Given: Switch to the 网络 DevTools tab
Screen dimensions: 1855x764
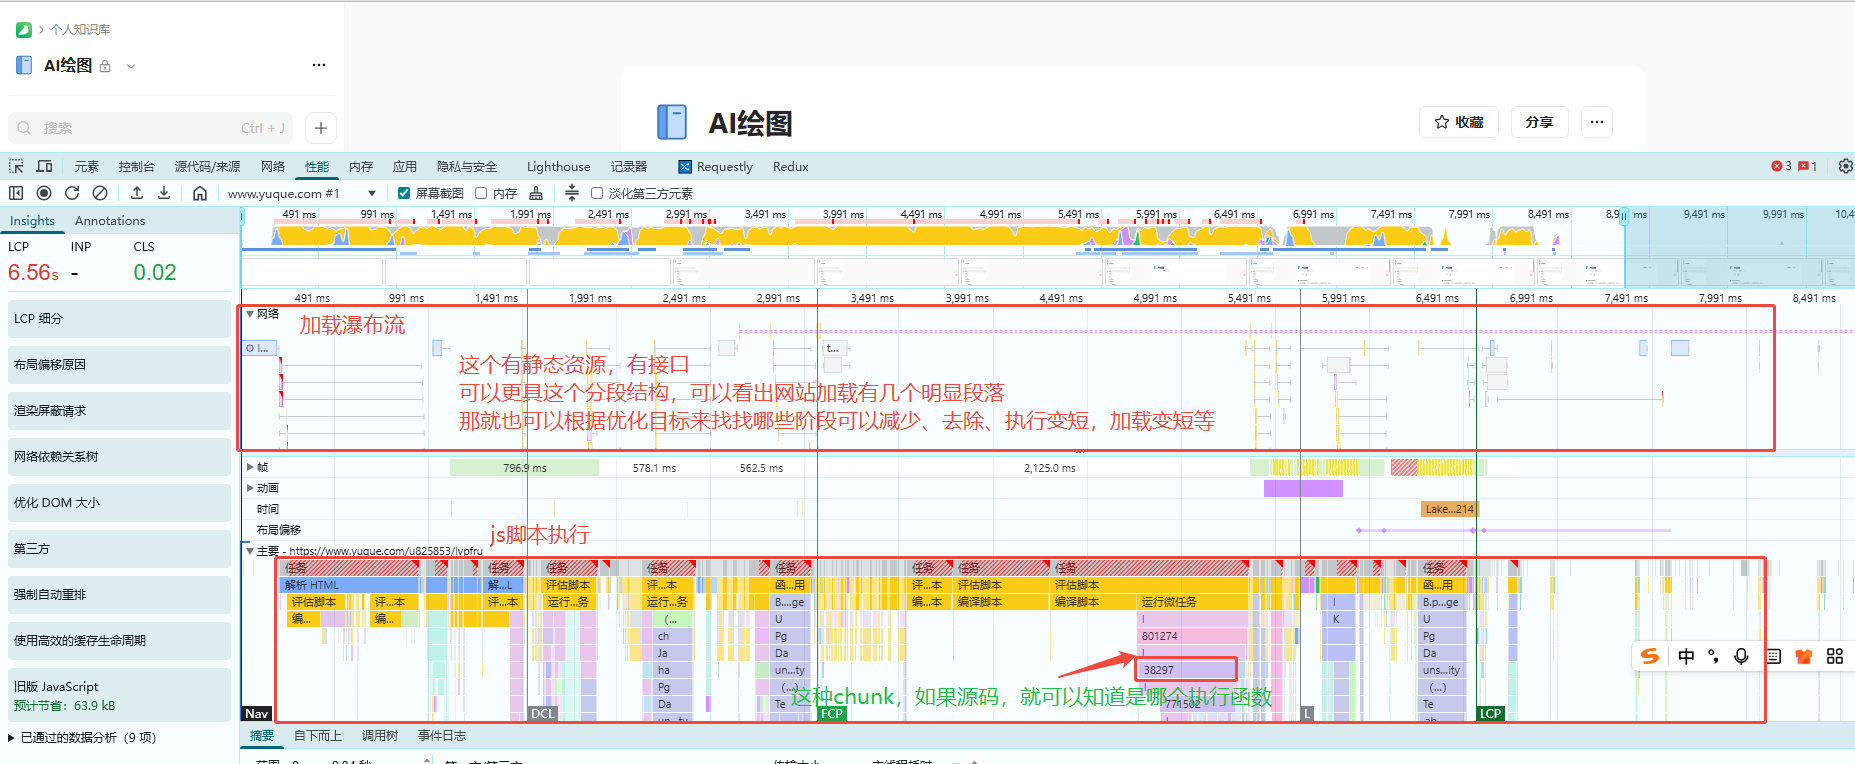Looking at the screenshot, I should [273, 166].
